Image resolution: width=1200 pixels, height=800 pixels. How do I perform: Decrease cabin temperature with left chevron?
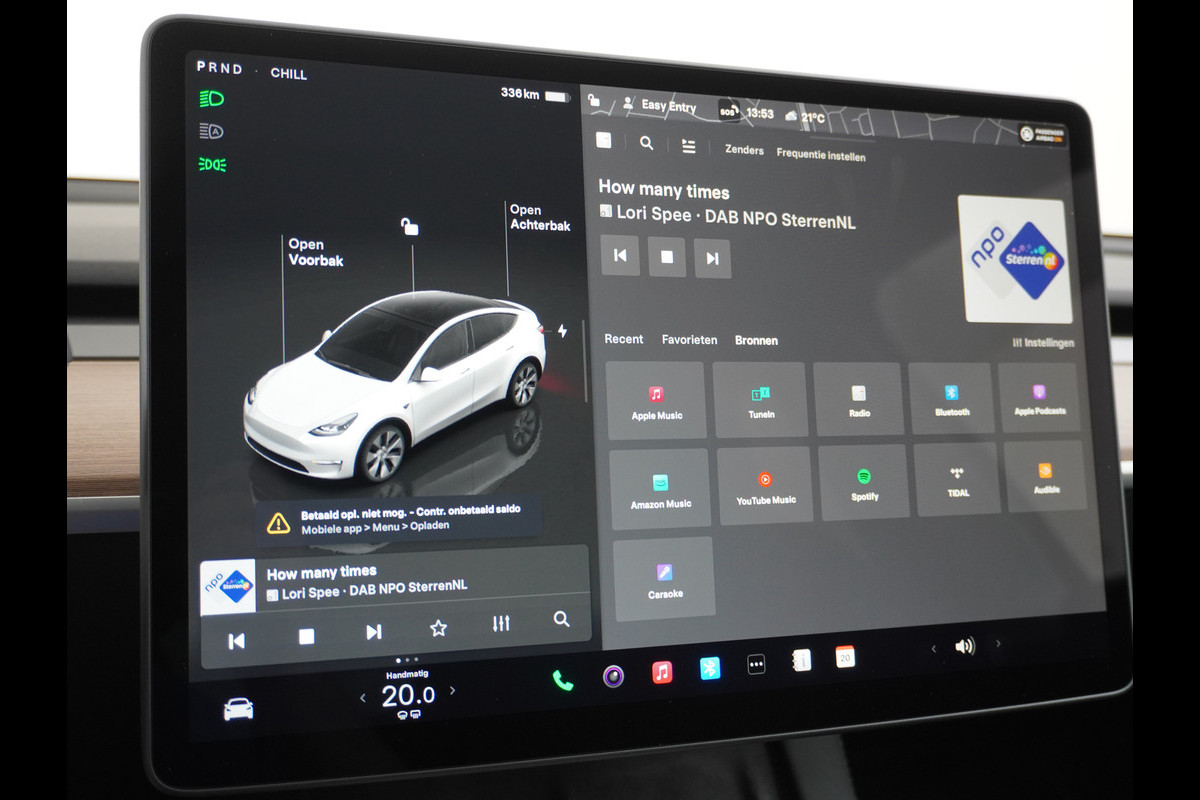363,698
